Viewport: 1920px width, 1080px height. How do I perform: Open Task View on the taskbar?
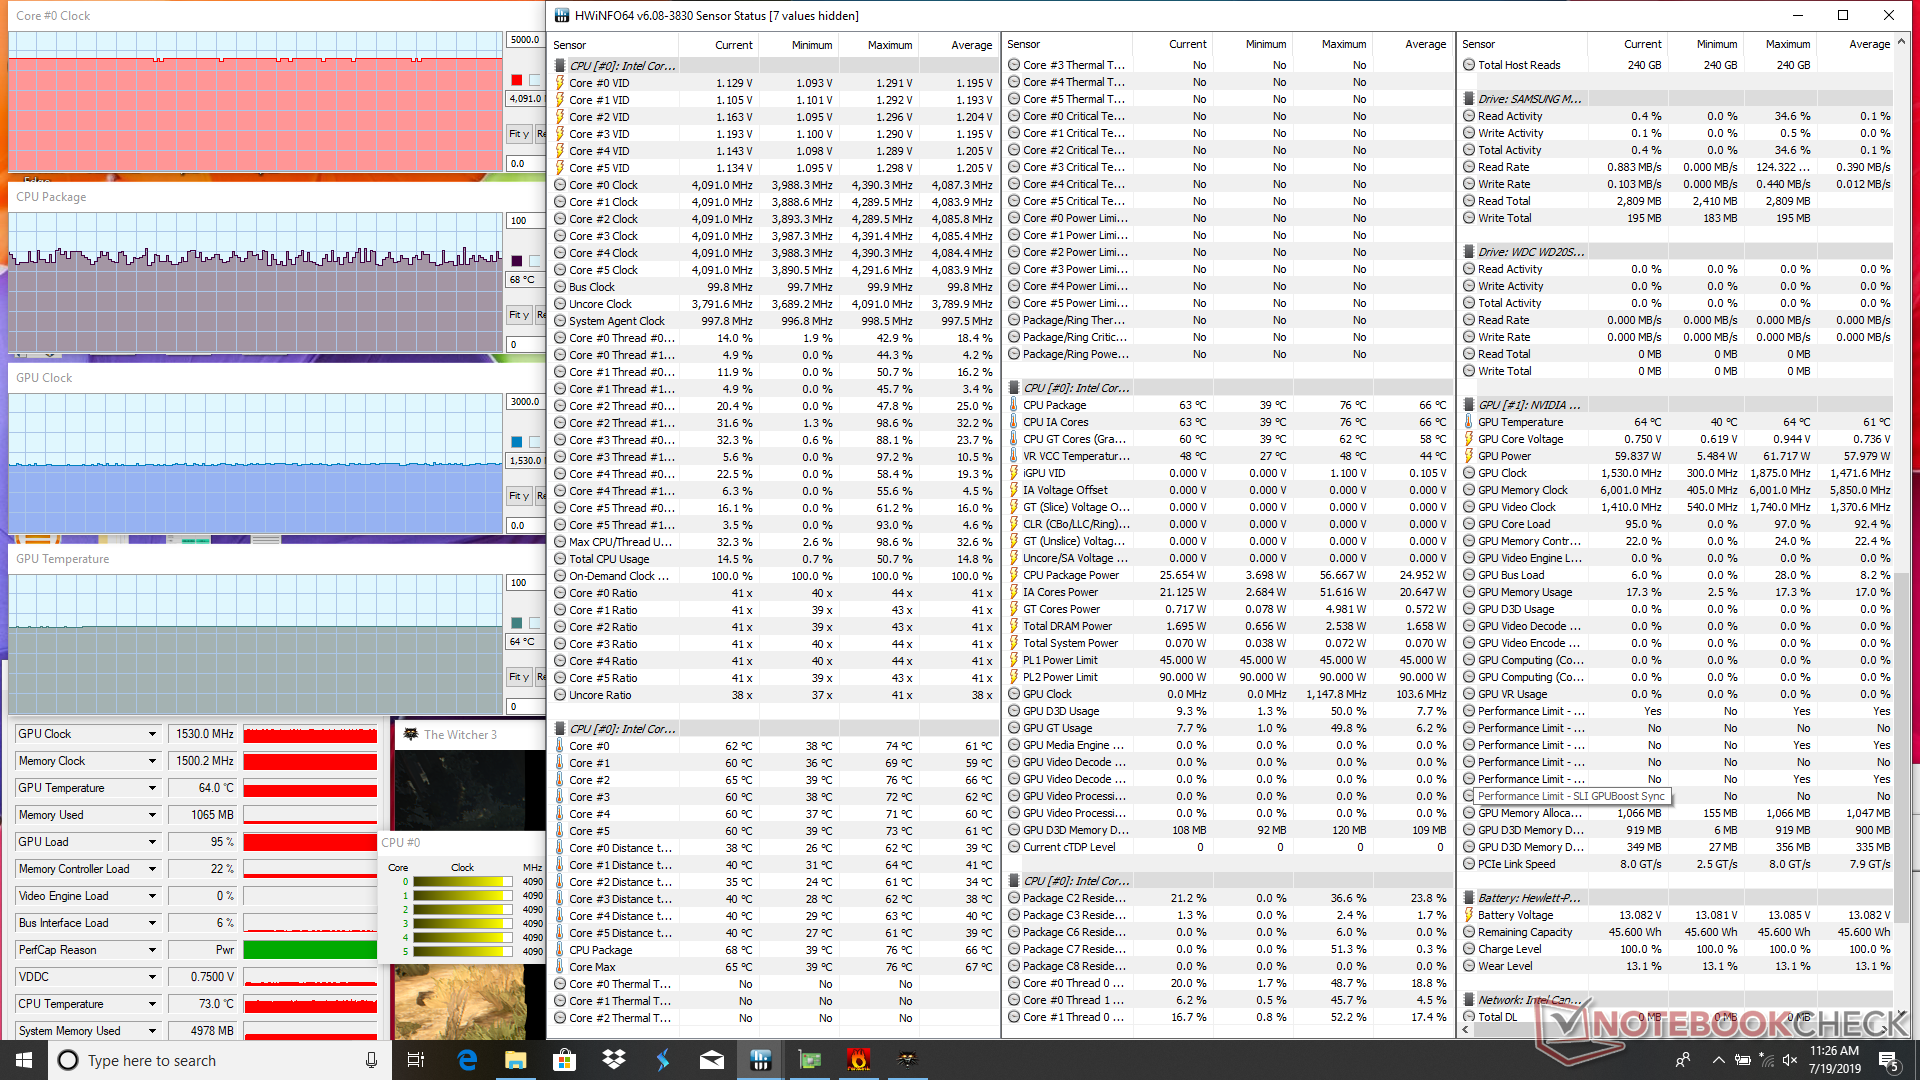(417, 1060)
